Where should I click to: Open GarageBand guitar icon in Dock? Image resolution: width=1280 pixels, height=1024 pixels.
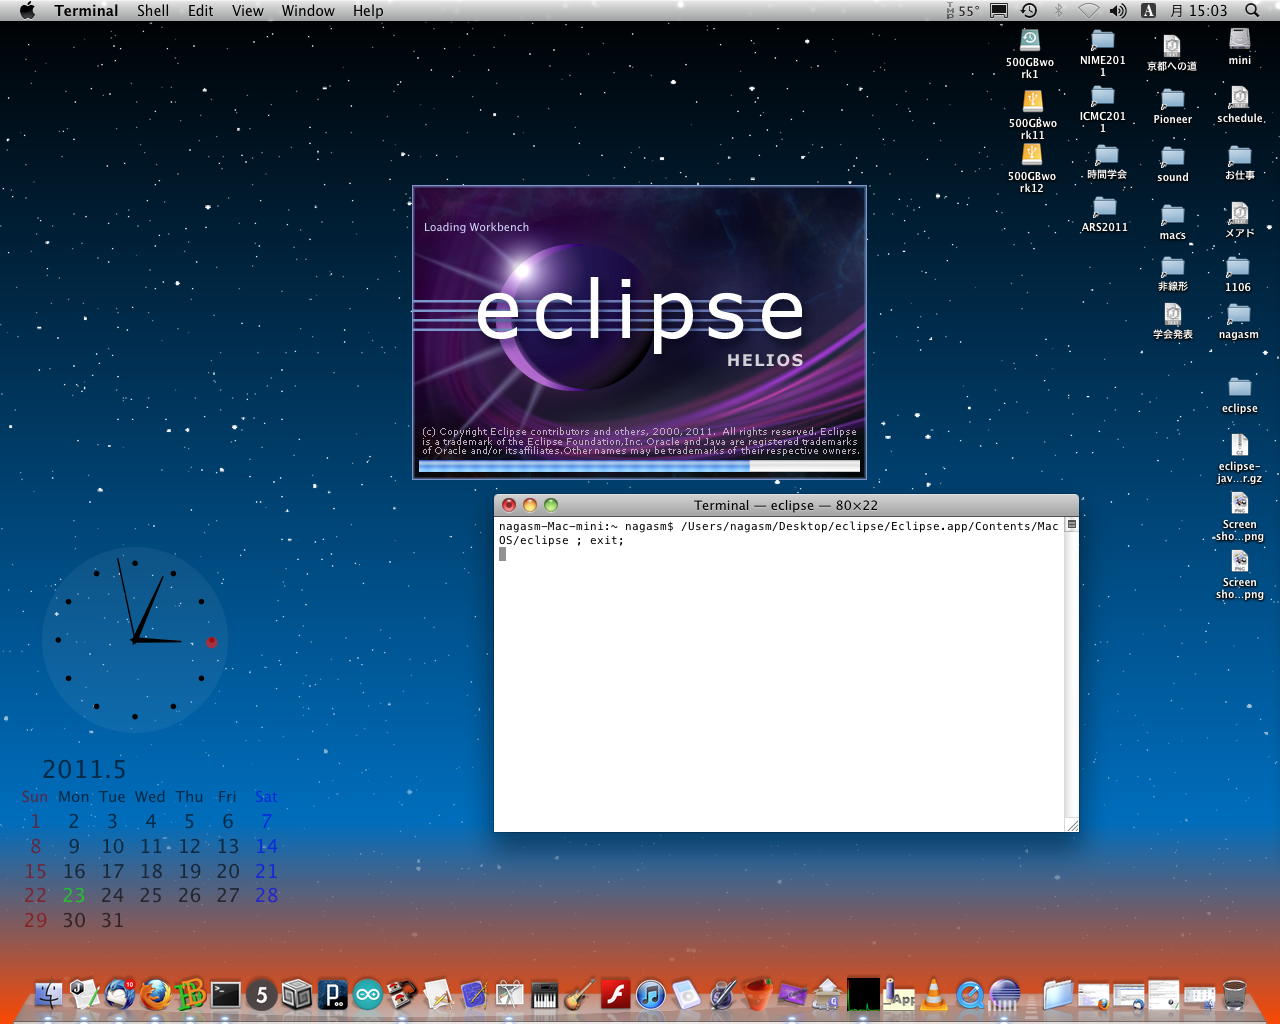[579, 994]
